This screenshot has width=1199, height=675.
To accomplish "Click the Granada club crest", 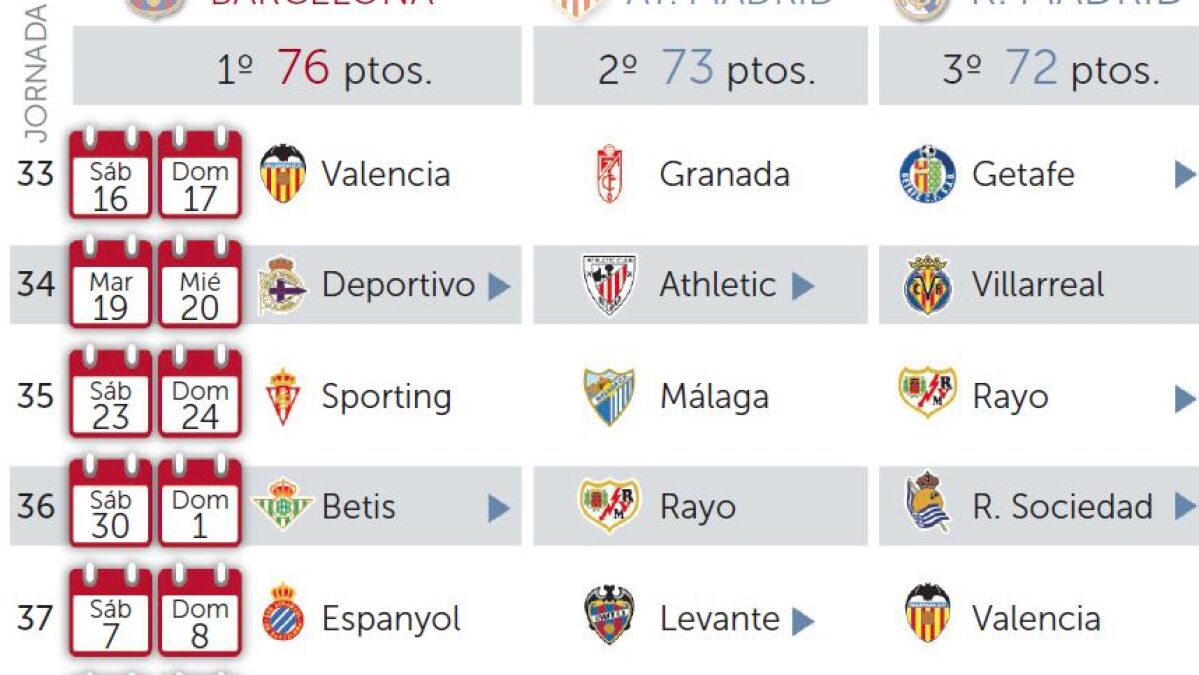I will [x=609, y=174].
